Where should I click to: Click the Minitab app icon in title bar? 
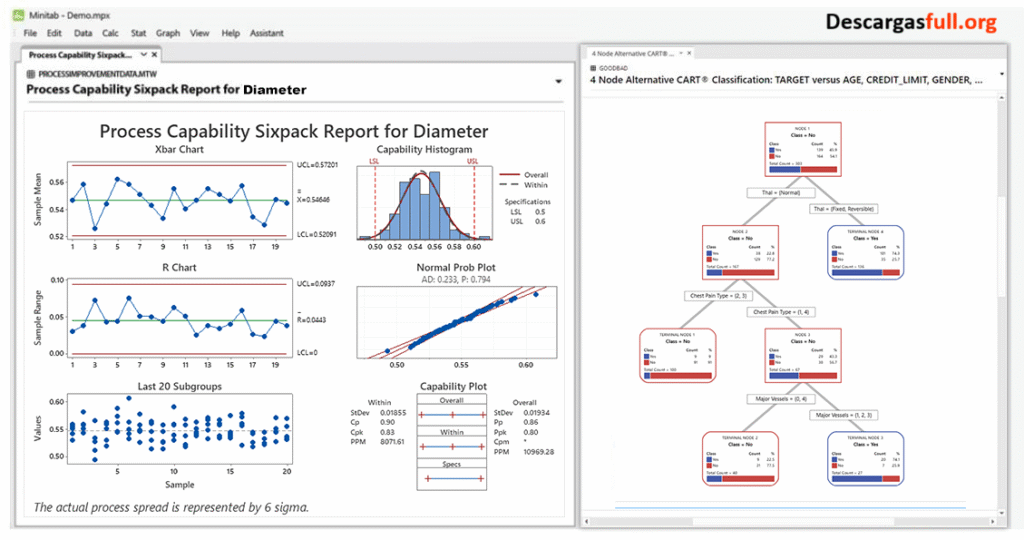(x=18, y=15)
